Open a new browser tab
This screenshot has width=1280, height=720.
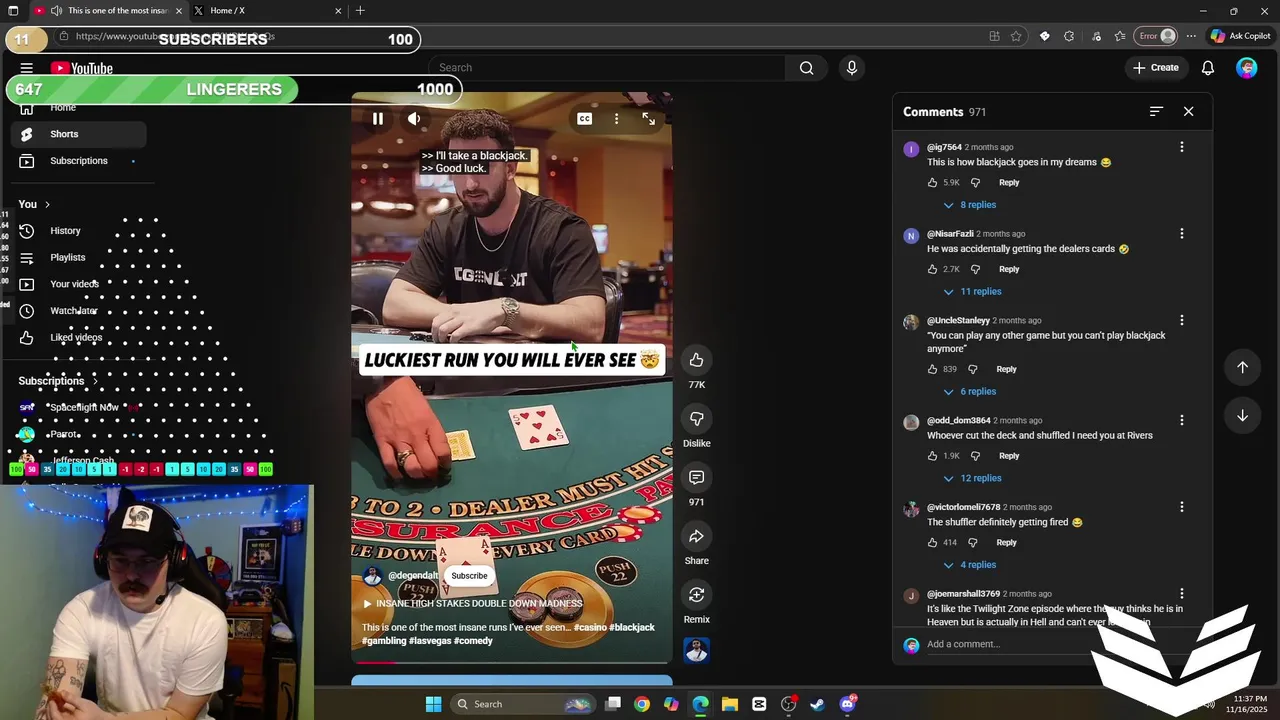coord(360,11)
